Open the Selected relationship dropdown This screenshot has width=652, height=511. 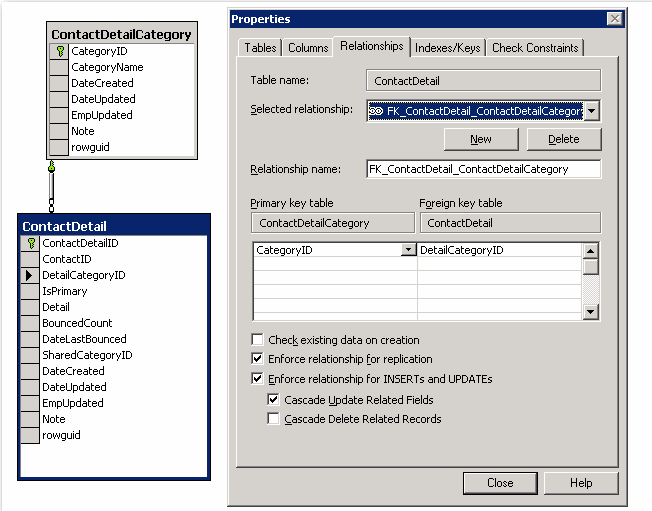pyautogui.click(x=591, y=110)
